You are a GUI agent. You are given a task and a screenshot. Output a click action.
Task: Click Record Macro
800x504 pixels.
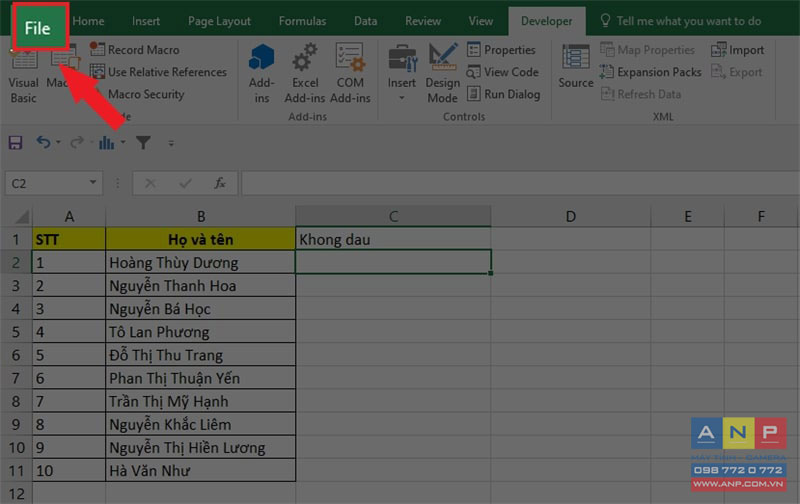point(135,49)
